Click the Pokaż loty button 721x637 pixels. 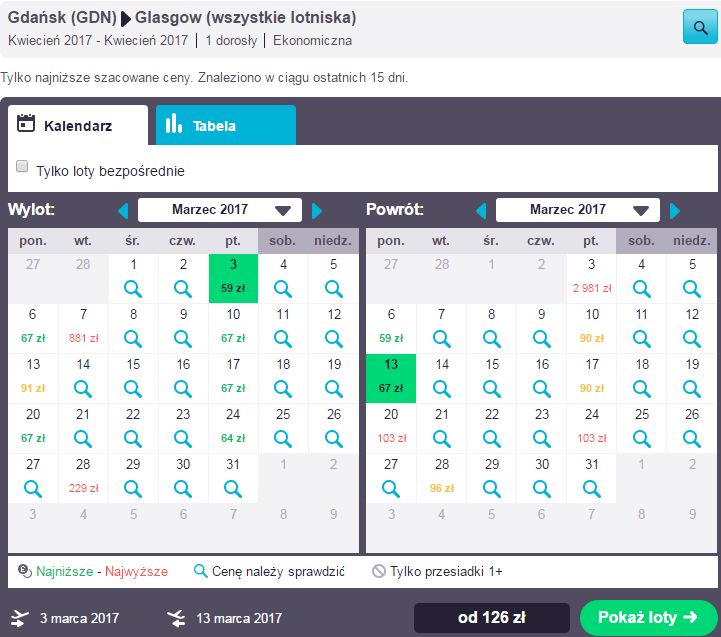[648, 617]
